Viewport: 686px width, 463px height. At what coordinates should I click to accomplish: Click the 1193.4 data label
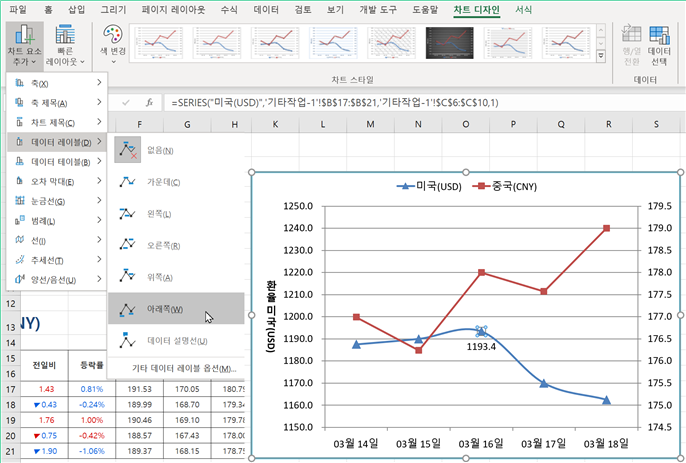(x=481, y=347)
